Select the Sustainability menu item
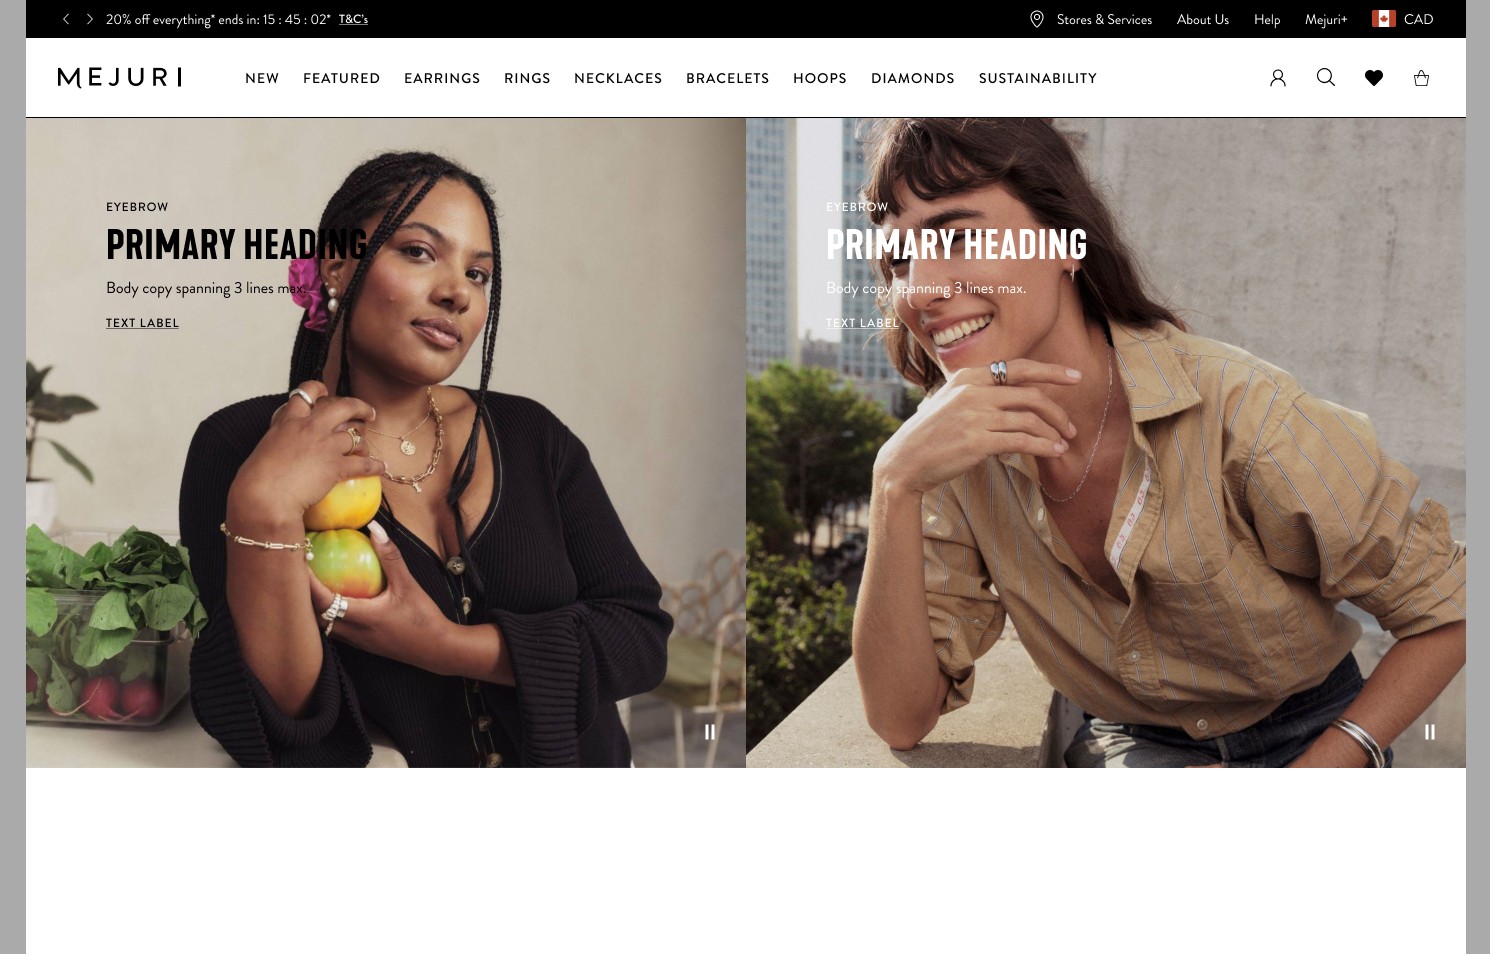Image resolution: width=1490 pixels, height=955 pixels. point(1038,78)
